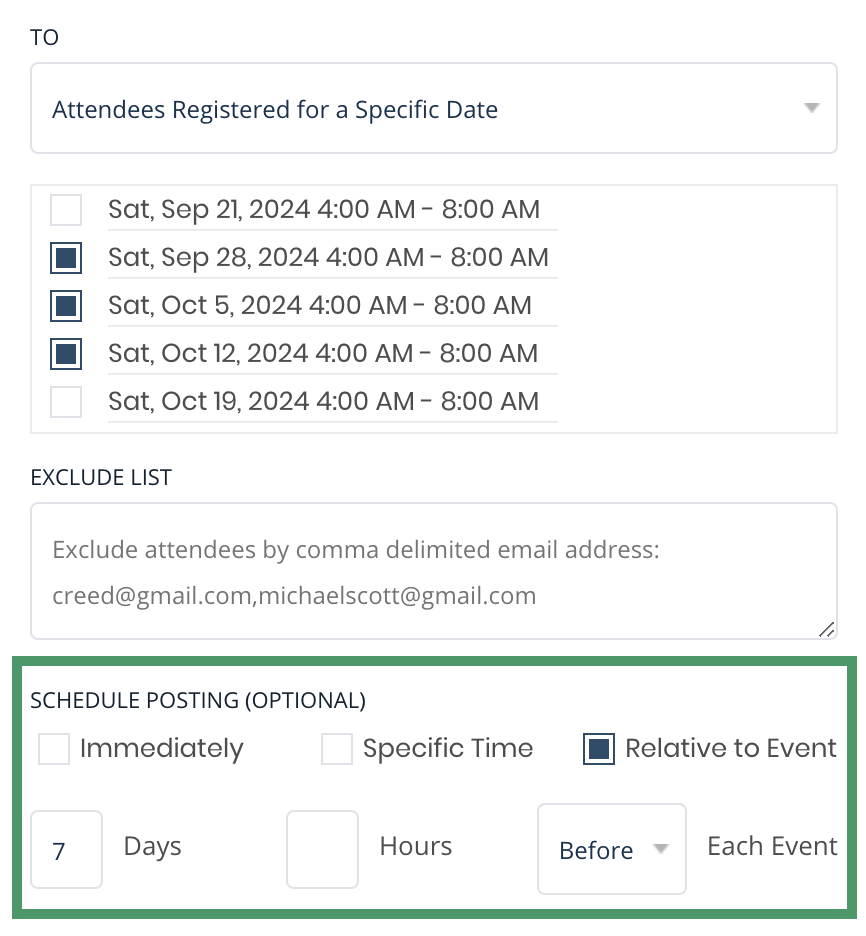Click the 'Hours' label

tap(416, 846)
